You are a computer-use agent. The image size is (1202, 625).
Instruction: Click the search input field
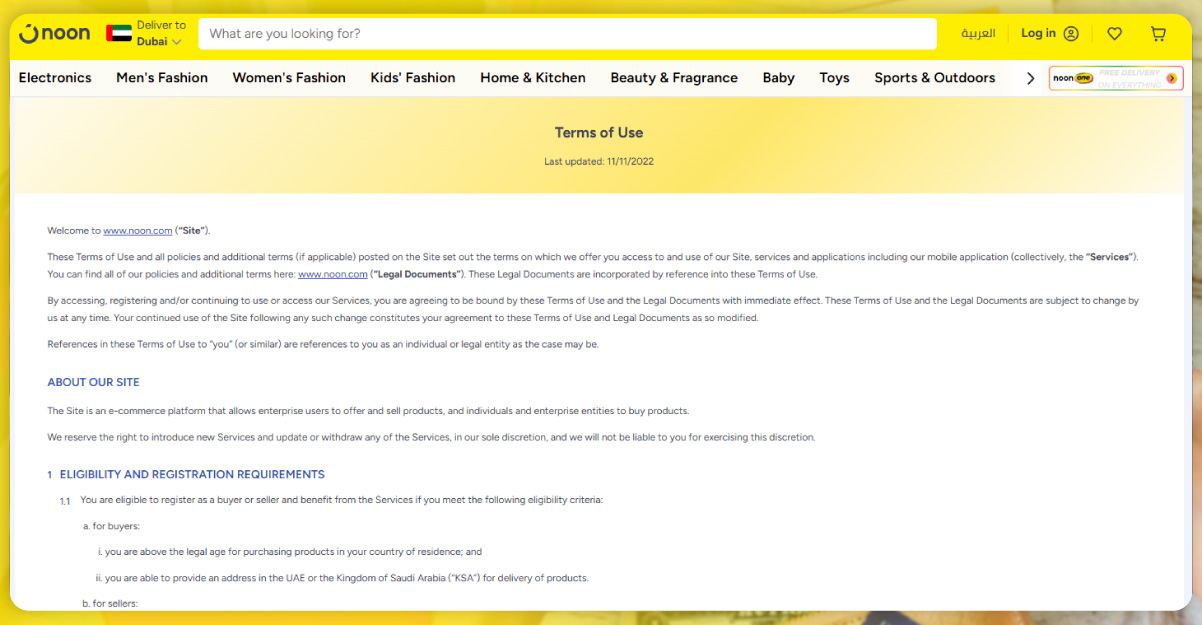[567, 33]
